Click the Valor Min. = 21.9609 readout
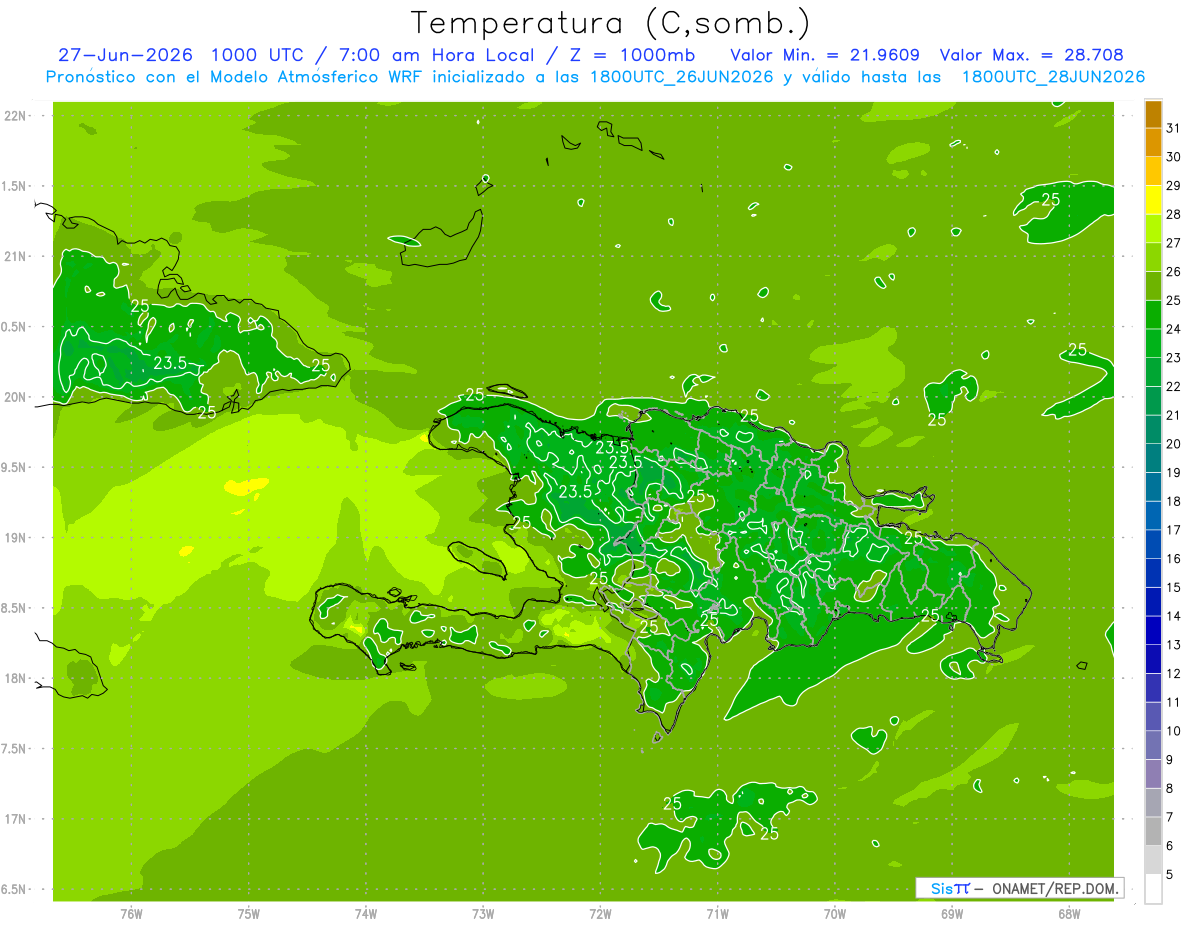This screenshot has height=927, width=1200. pyautogui.click(x=825, y=55)
